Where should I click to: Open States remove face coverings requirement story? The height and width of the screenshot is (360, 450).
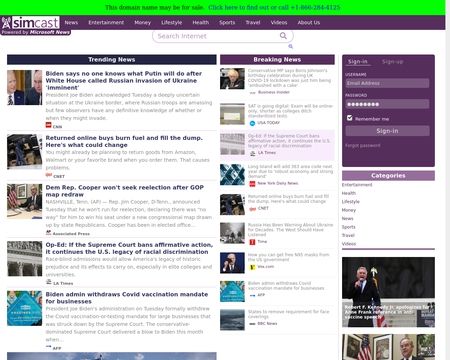[x=289, y=314]
